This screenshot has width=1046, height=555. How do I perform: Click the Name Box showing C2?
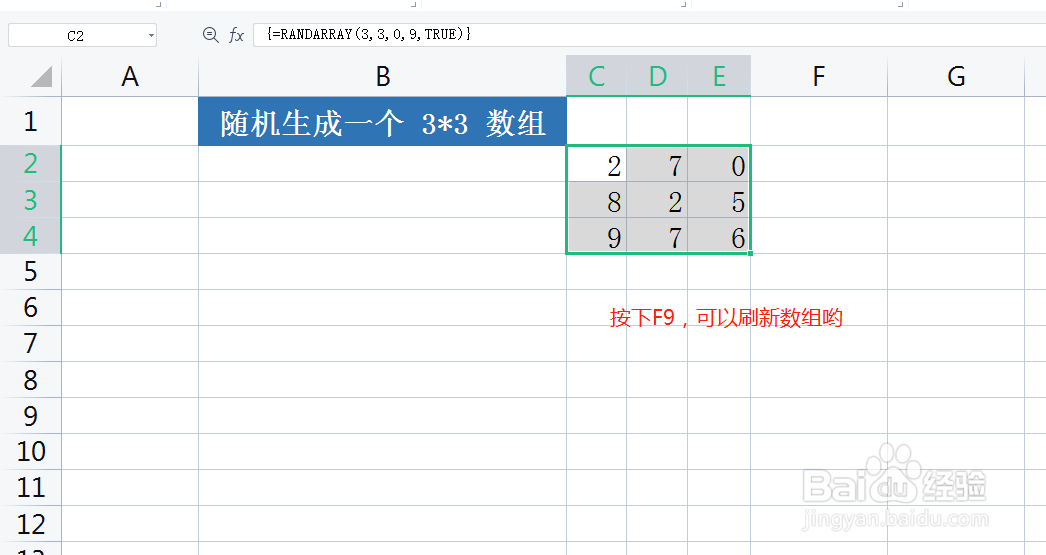pyautogui.click(x=75, y=35)
